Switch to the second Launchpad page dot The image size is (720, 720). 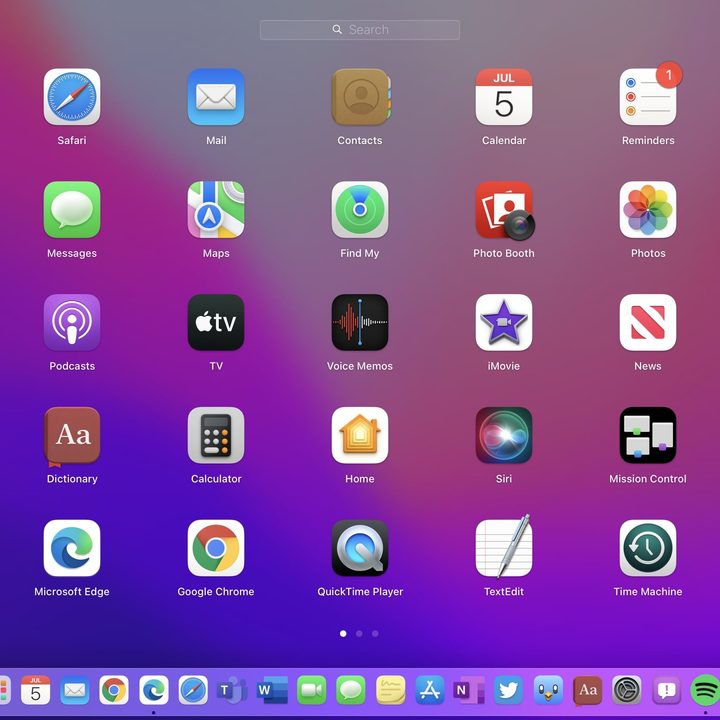pyautogui.click(x=359, y=634)
